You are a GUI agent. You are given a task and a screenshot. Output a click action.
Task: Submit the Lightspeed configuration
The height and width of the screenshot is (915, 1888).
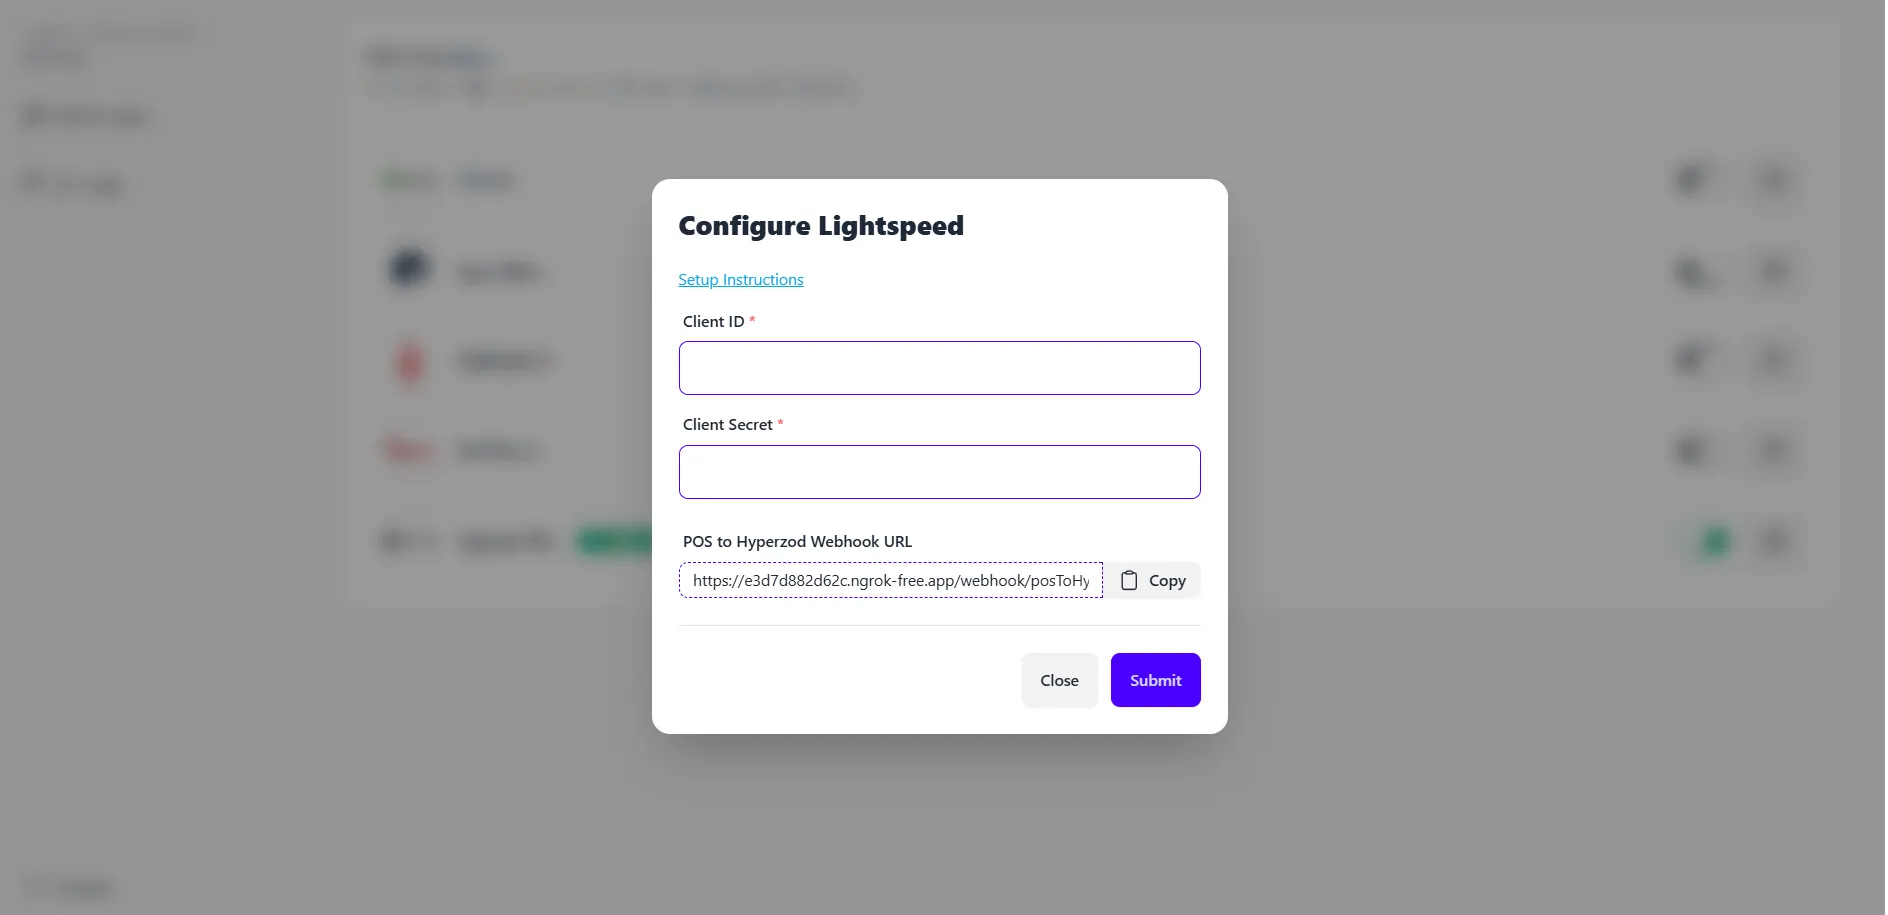pos(1155,680)
